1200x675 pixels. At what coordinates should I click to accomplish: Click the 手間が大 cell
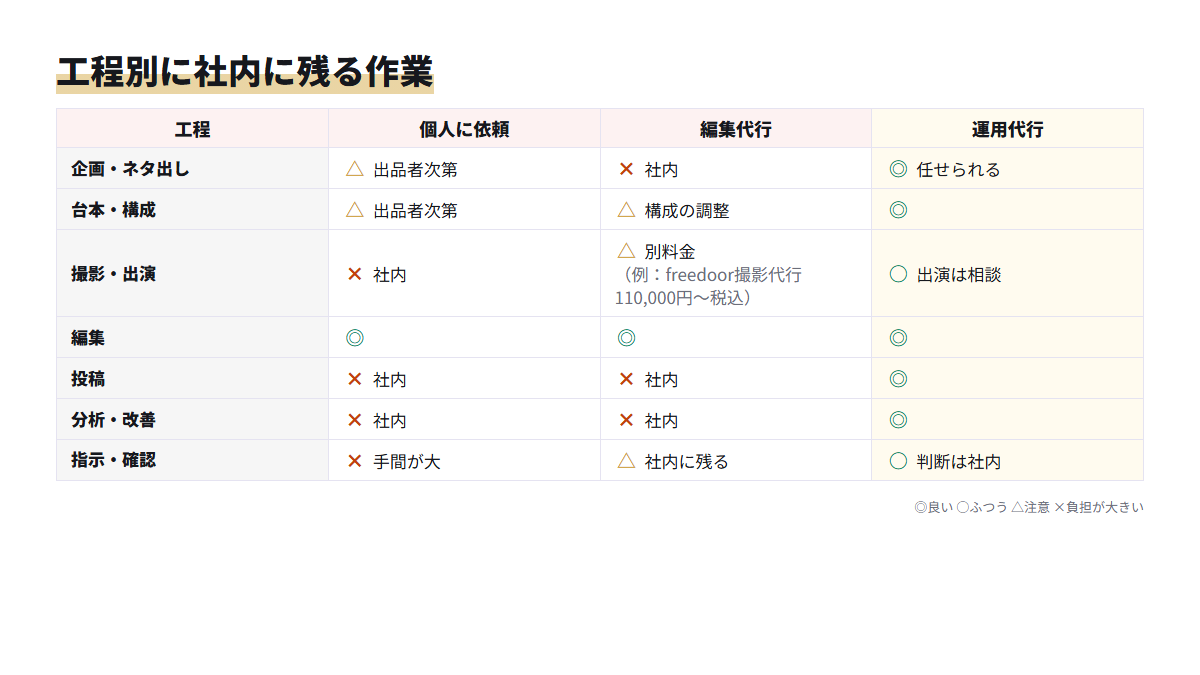pyautogui.click(x=464, y=461)
